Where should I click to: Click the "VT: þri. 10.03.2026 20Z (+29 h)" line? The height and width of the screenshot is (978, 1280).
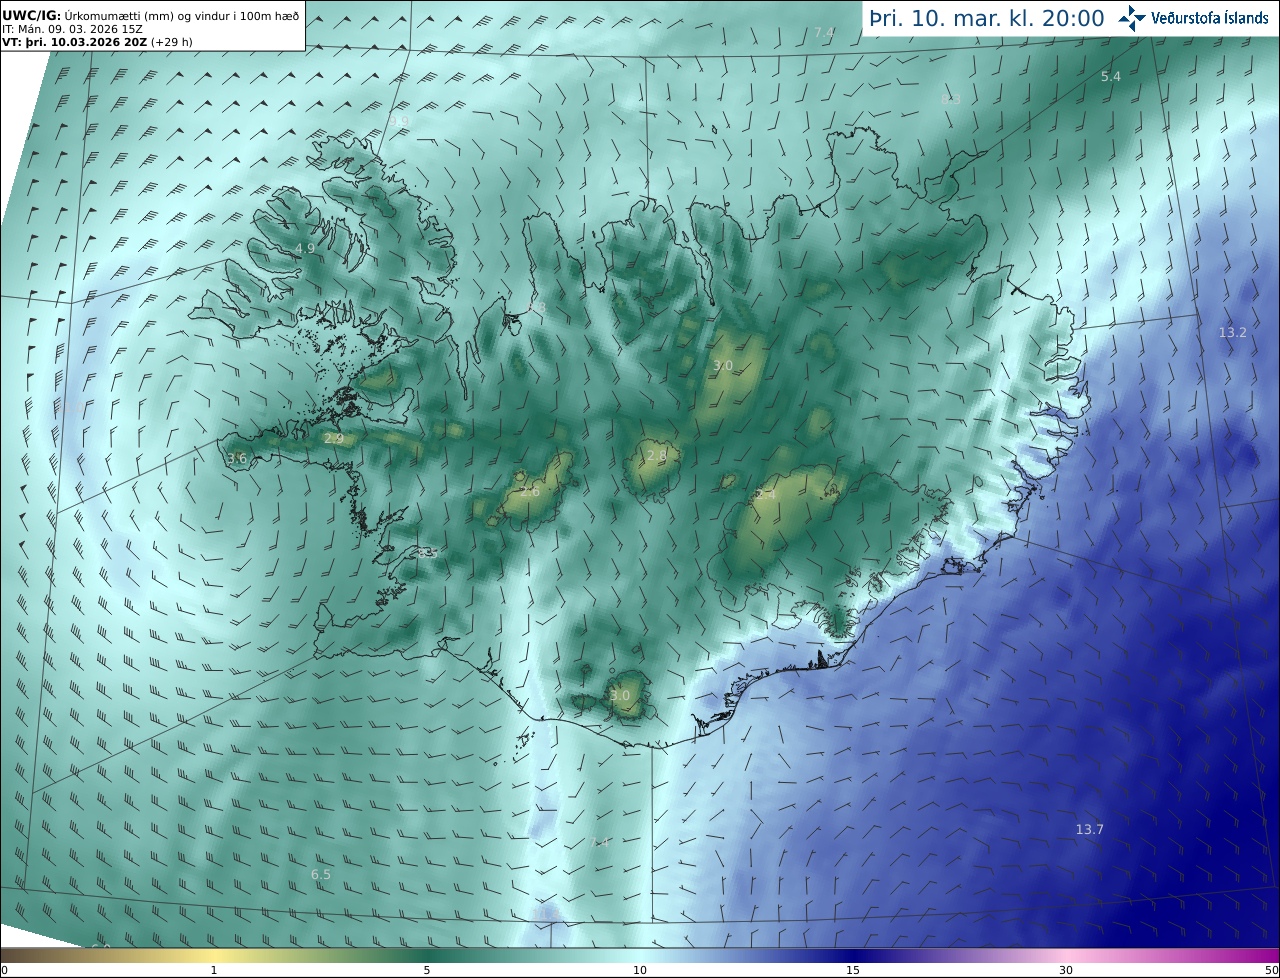(x=97, y=42)
